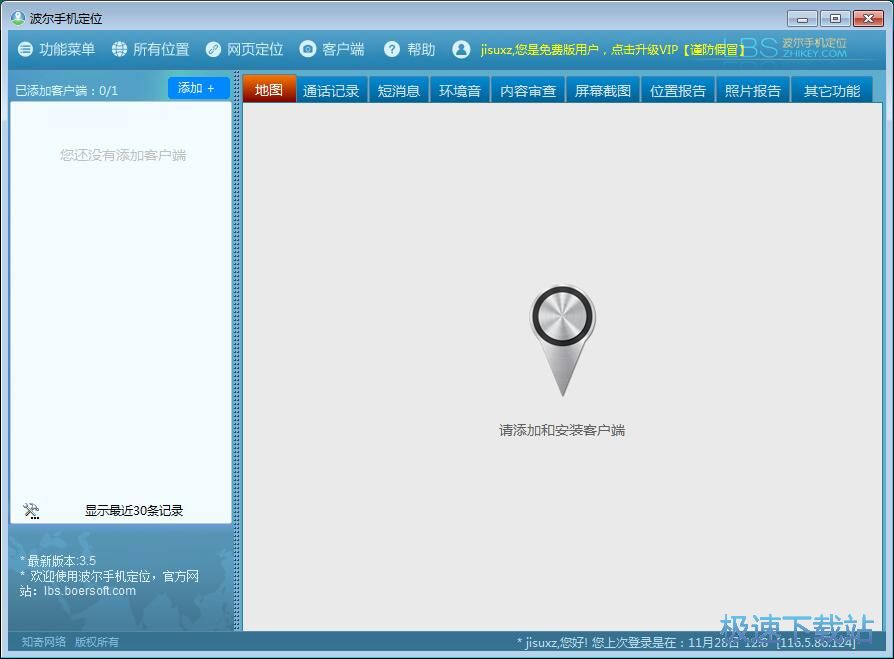Click 显示最近30条记录 label
This screenshot has width=894, height=659.
click(134, 511)
